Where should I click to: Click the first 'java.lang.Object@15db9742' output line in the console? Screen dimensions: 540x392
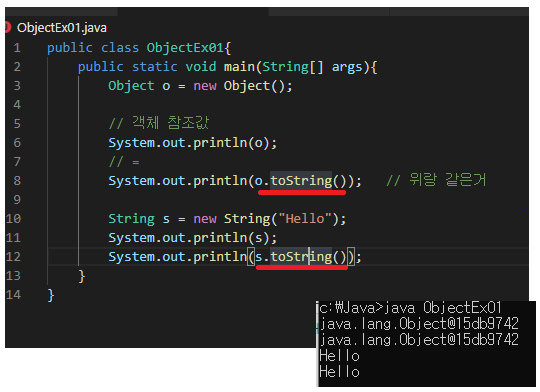[419, 324]
